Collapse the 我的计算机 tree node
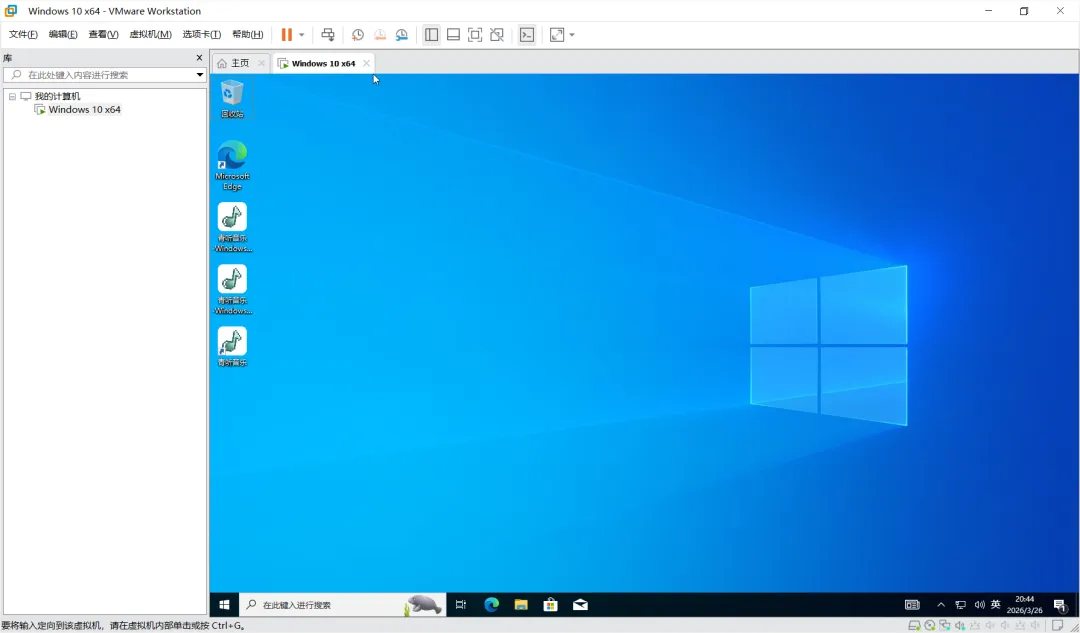This screenshot has height=633, width=1080. pyautogui.click(x=12, y=96)
